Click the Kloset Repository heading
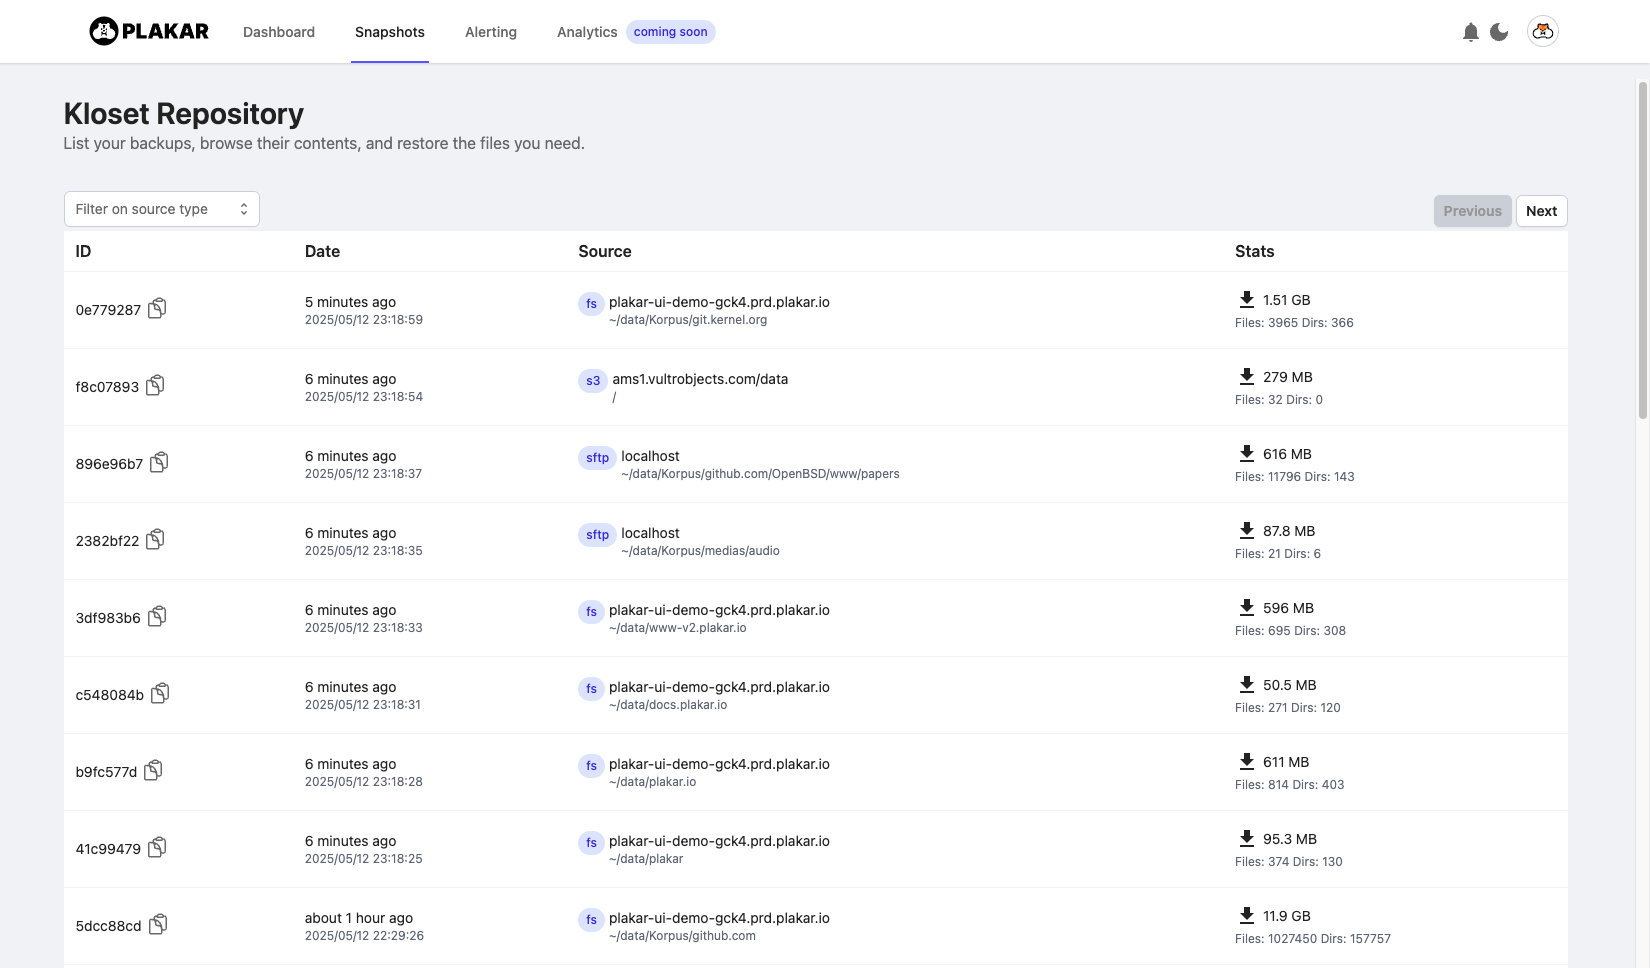Viewport: 1650px width, 968px height. [x=184, y=114]
